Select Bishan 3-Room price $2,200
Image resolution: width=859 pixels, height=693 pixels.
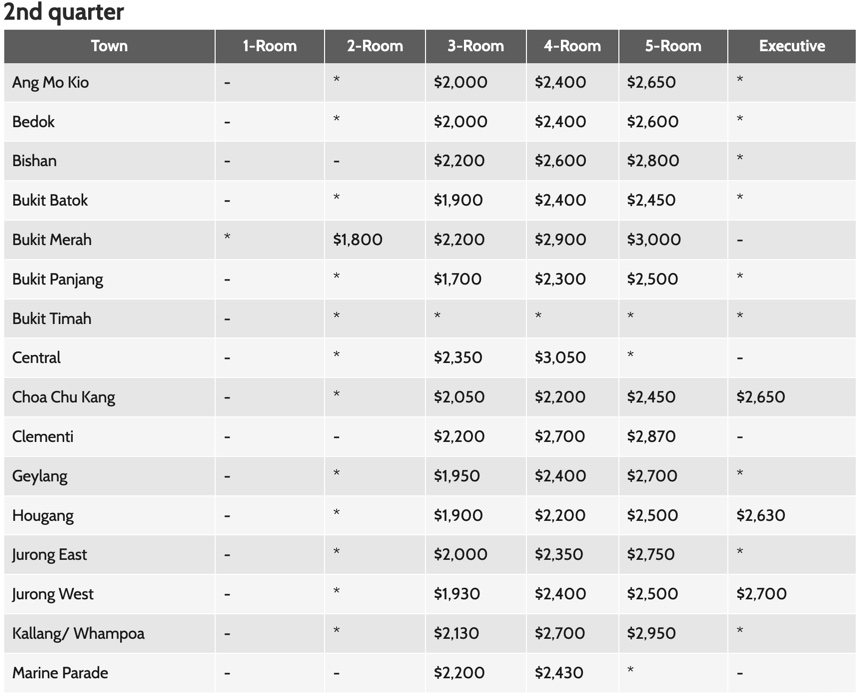[x=459, y=161]
